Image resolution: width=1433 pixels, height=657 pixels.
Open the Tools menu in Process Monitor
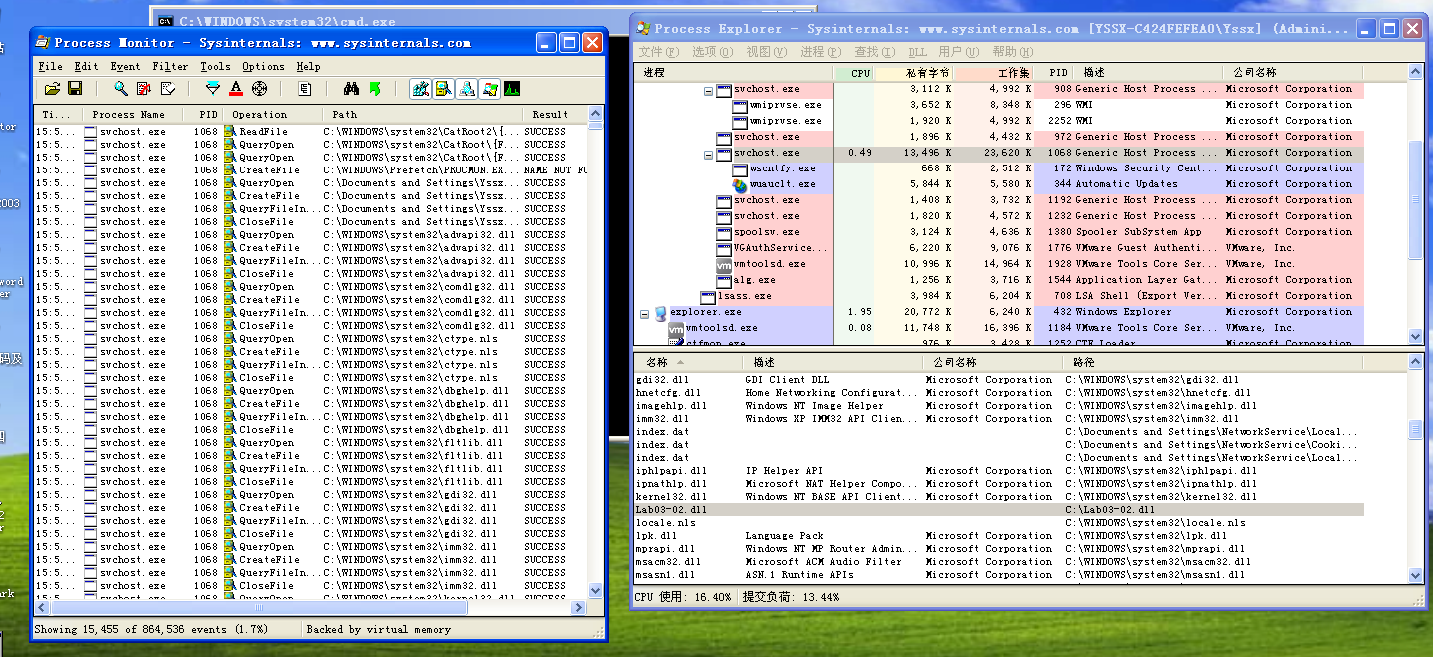pos(215,66)
